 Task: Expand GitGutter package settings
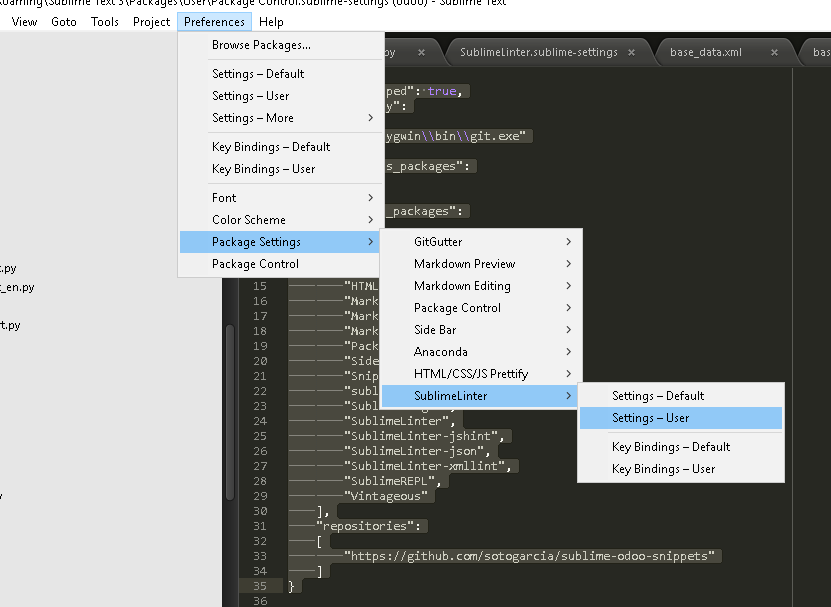(481, 242)
